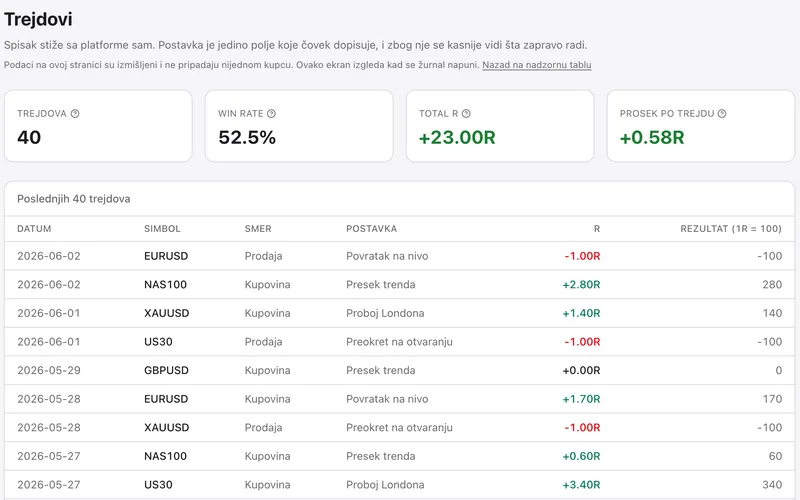
Task: Click the SMER column header
Action: click(x=258, y=229)
